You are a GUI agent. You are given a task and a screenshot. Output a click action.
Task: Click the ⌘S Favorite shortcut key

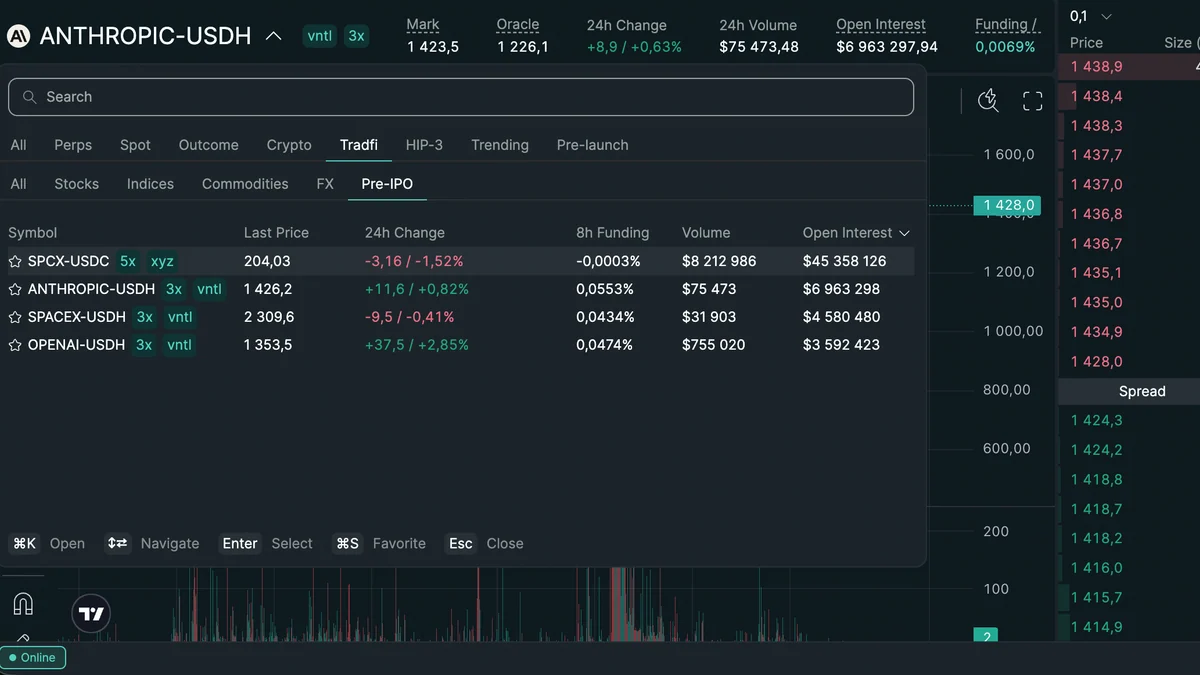coord(347,543)
